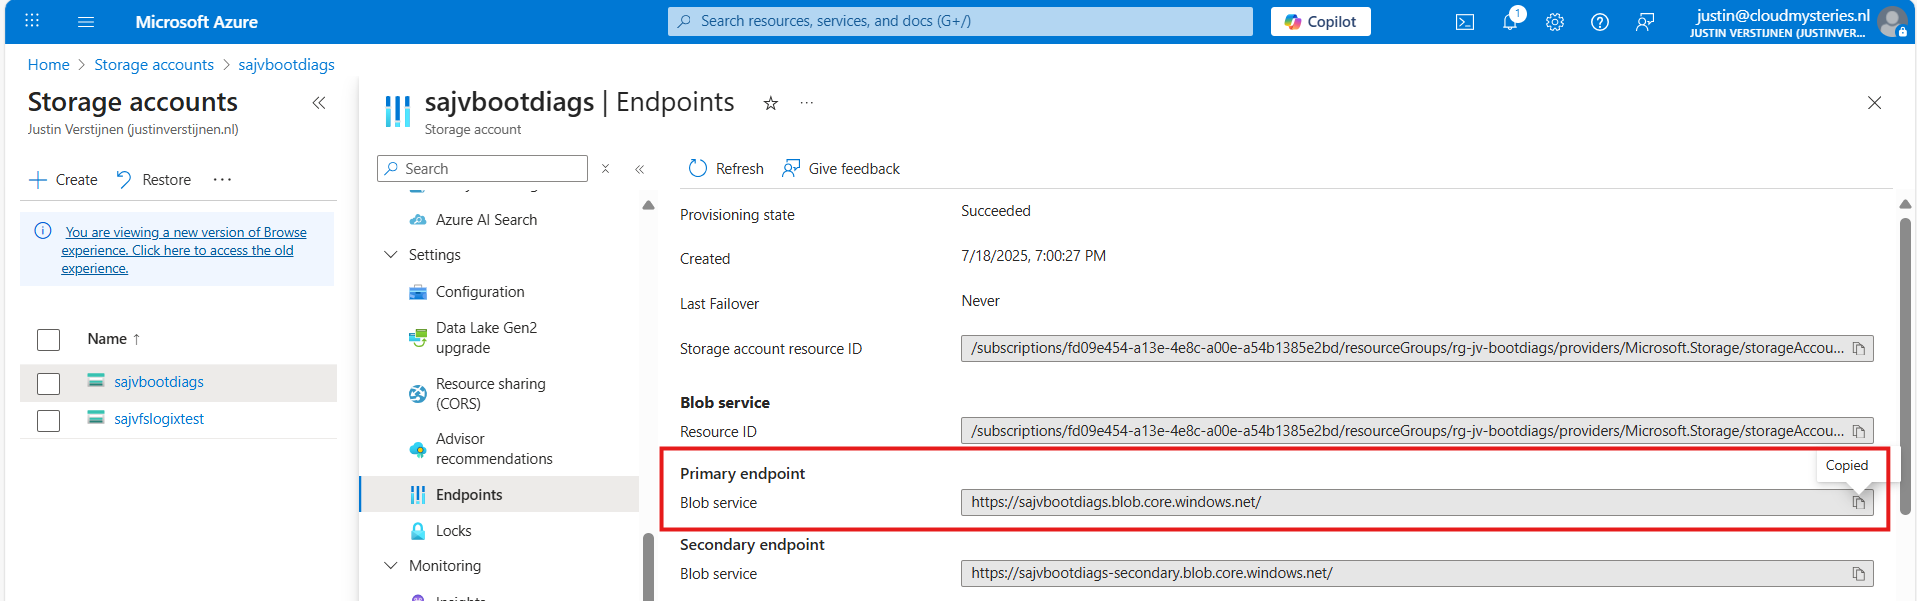Viewport: 1917px width, 601px height.
Task: Click the help question mark icon
Action: click(1599, 22)
